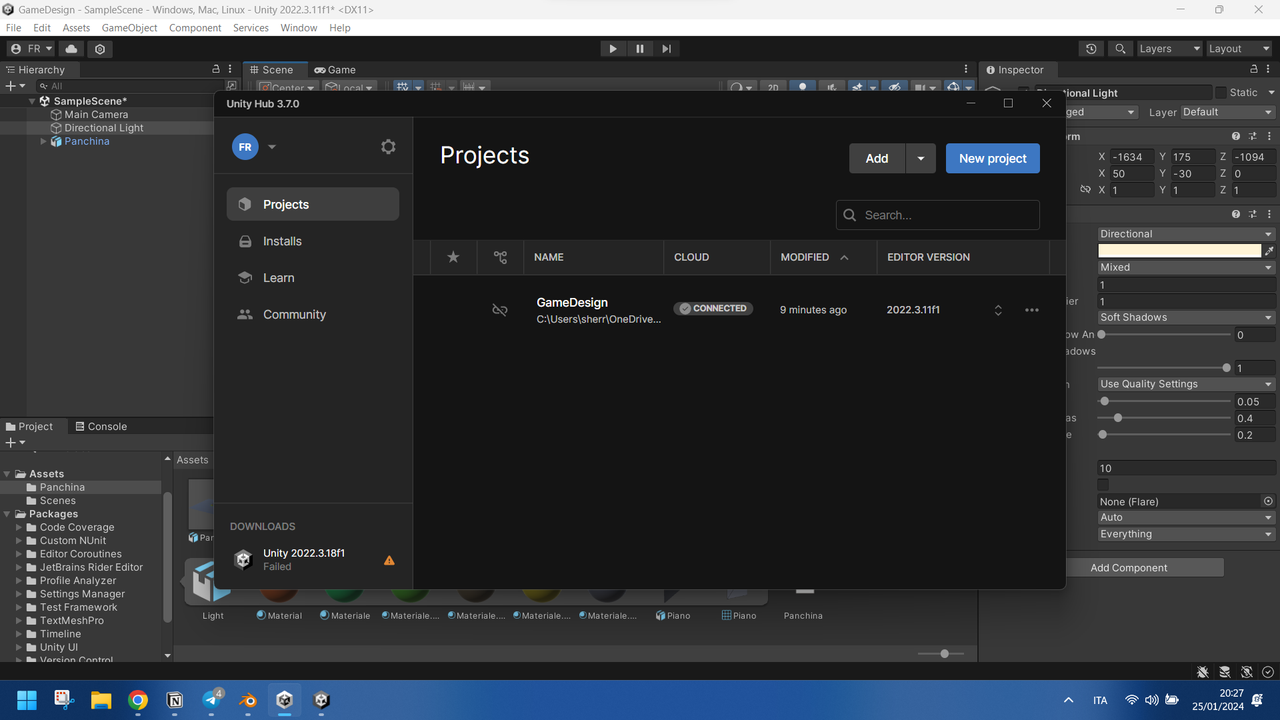Click the debug mode bug icon
Screen dimensions: 1280x720
1203,672
